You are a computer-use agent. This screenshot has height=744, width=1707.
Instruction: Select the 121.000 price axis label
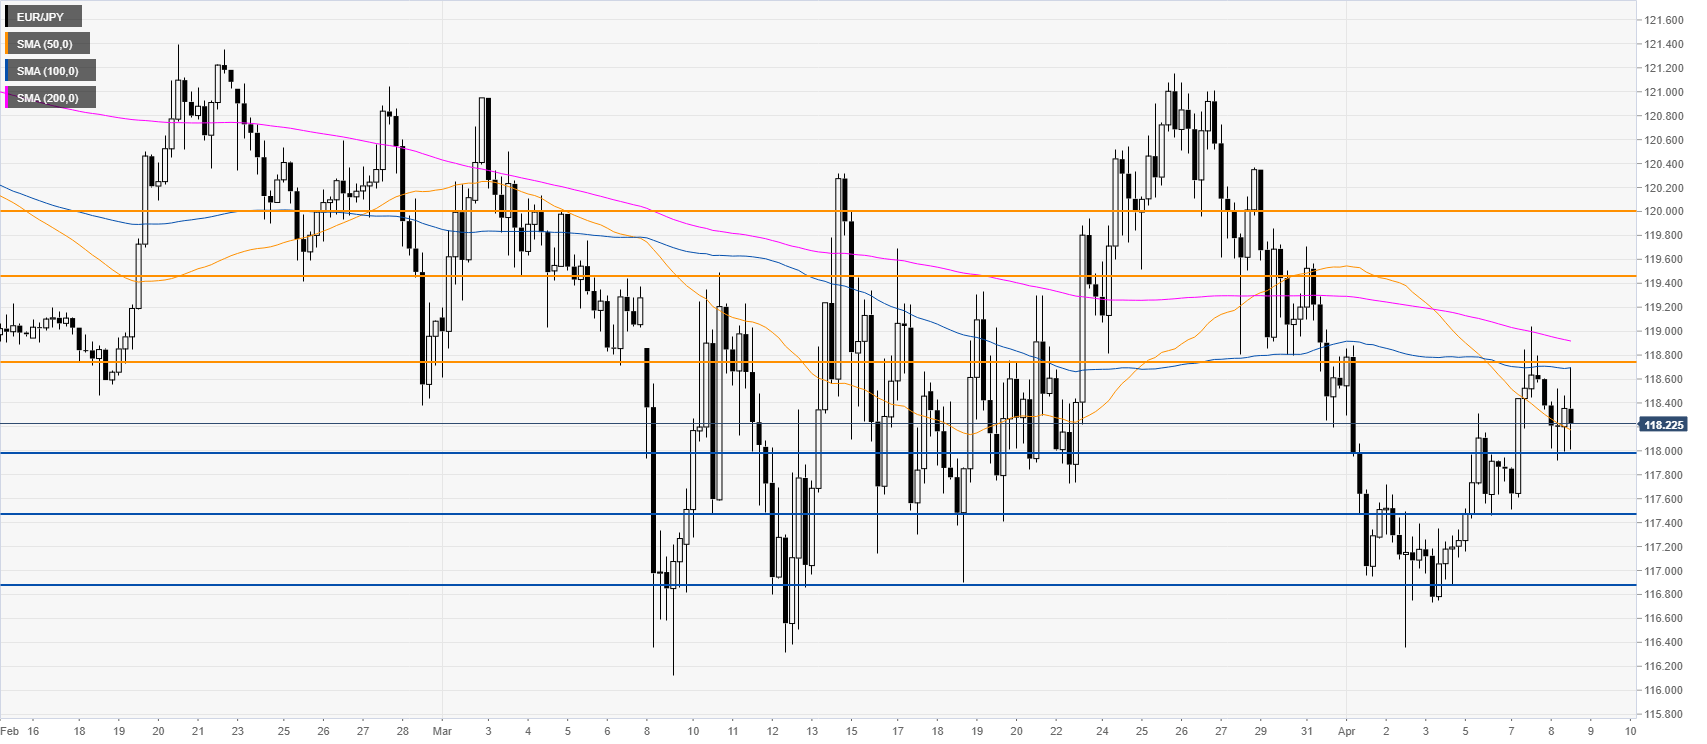coord(1664,92)
